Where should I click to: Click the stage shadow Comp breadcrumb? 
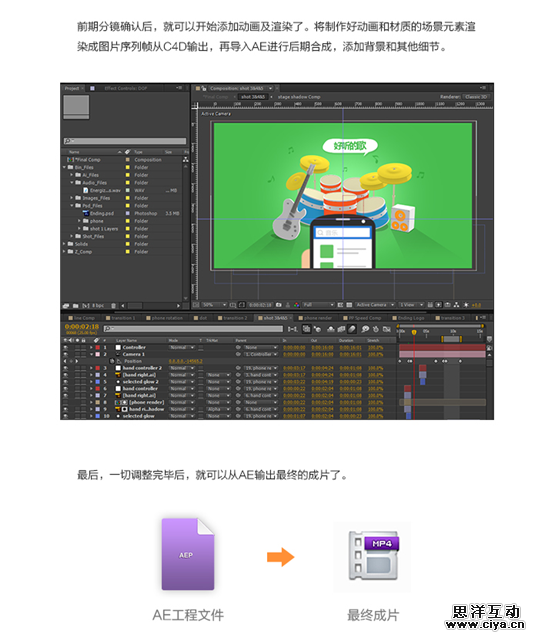pyautogui.click(x=299, y=97)
